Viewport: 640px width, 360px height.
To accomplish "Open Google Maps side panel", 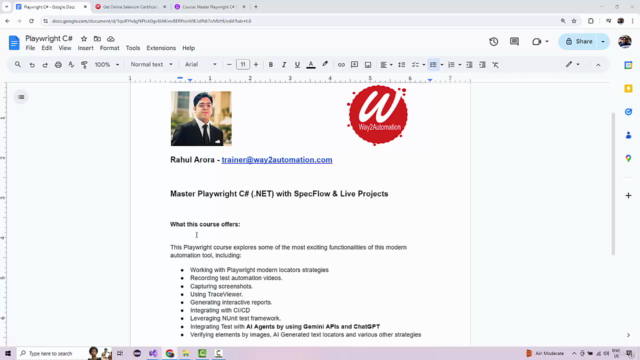I will click(x=628, y=158).
